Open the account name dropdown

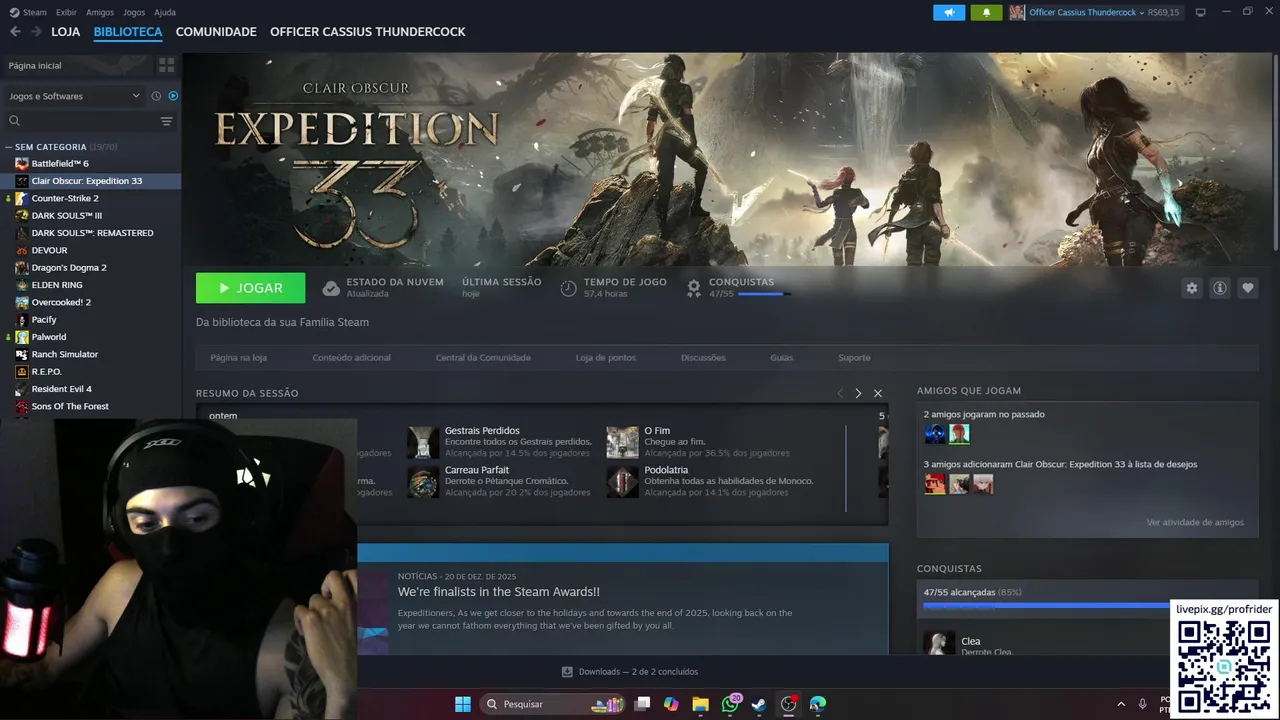[1087, 12]
